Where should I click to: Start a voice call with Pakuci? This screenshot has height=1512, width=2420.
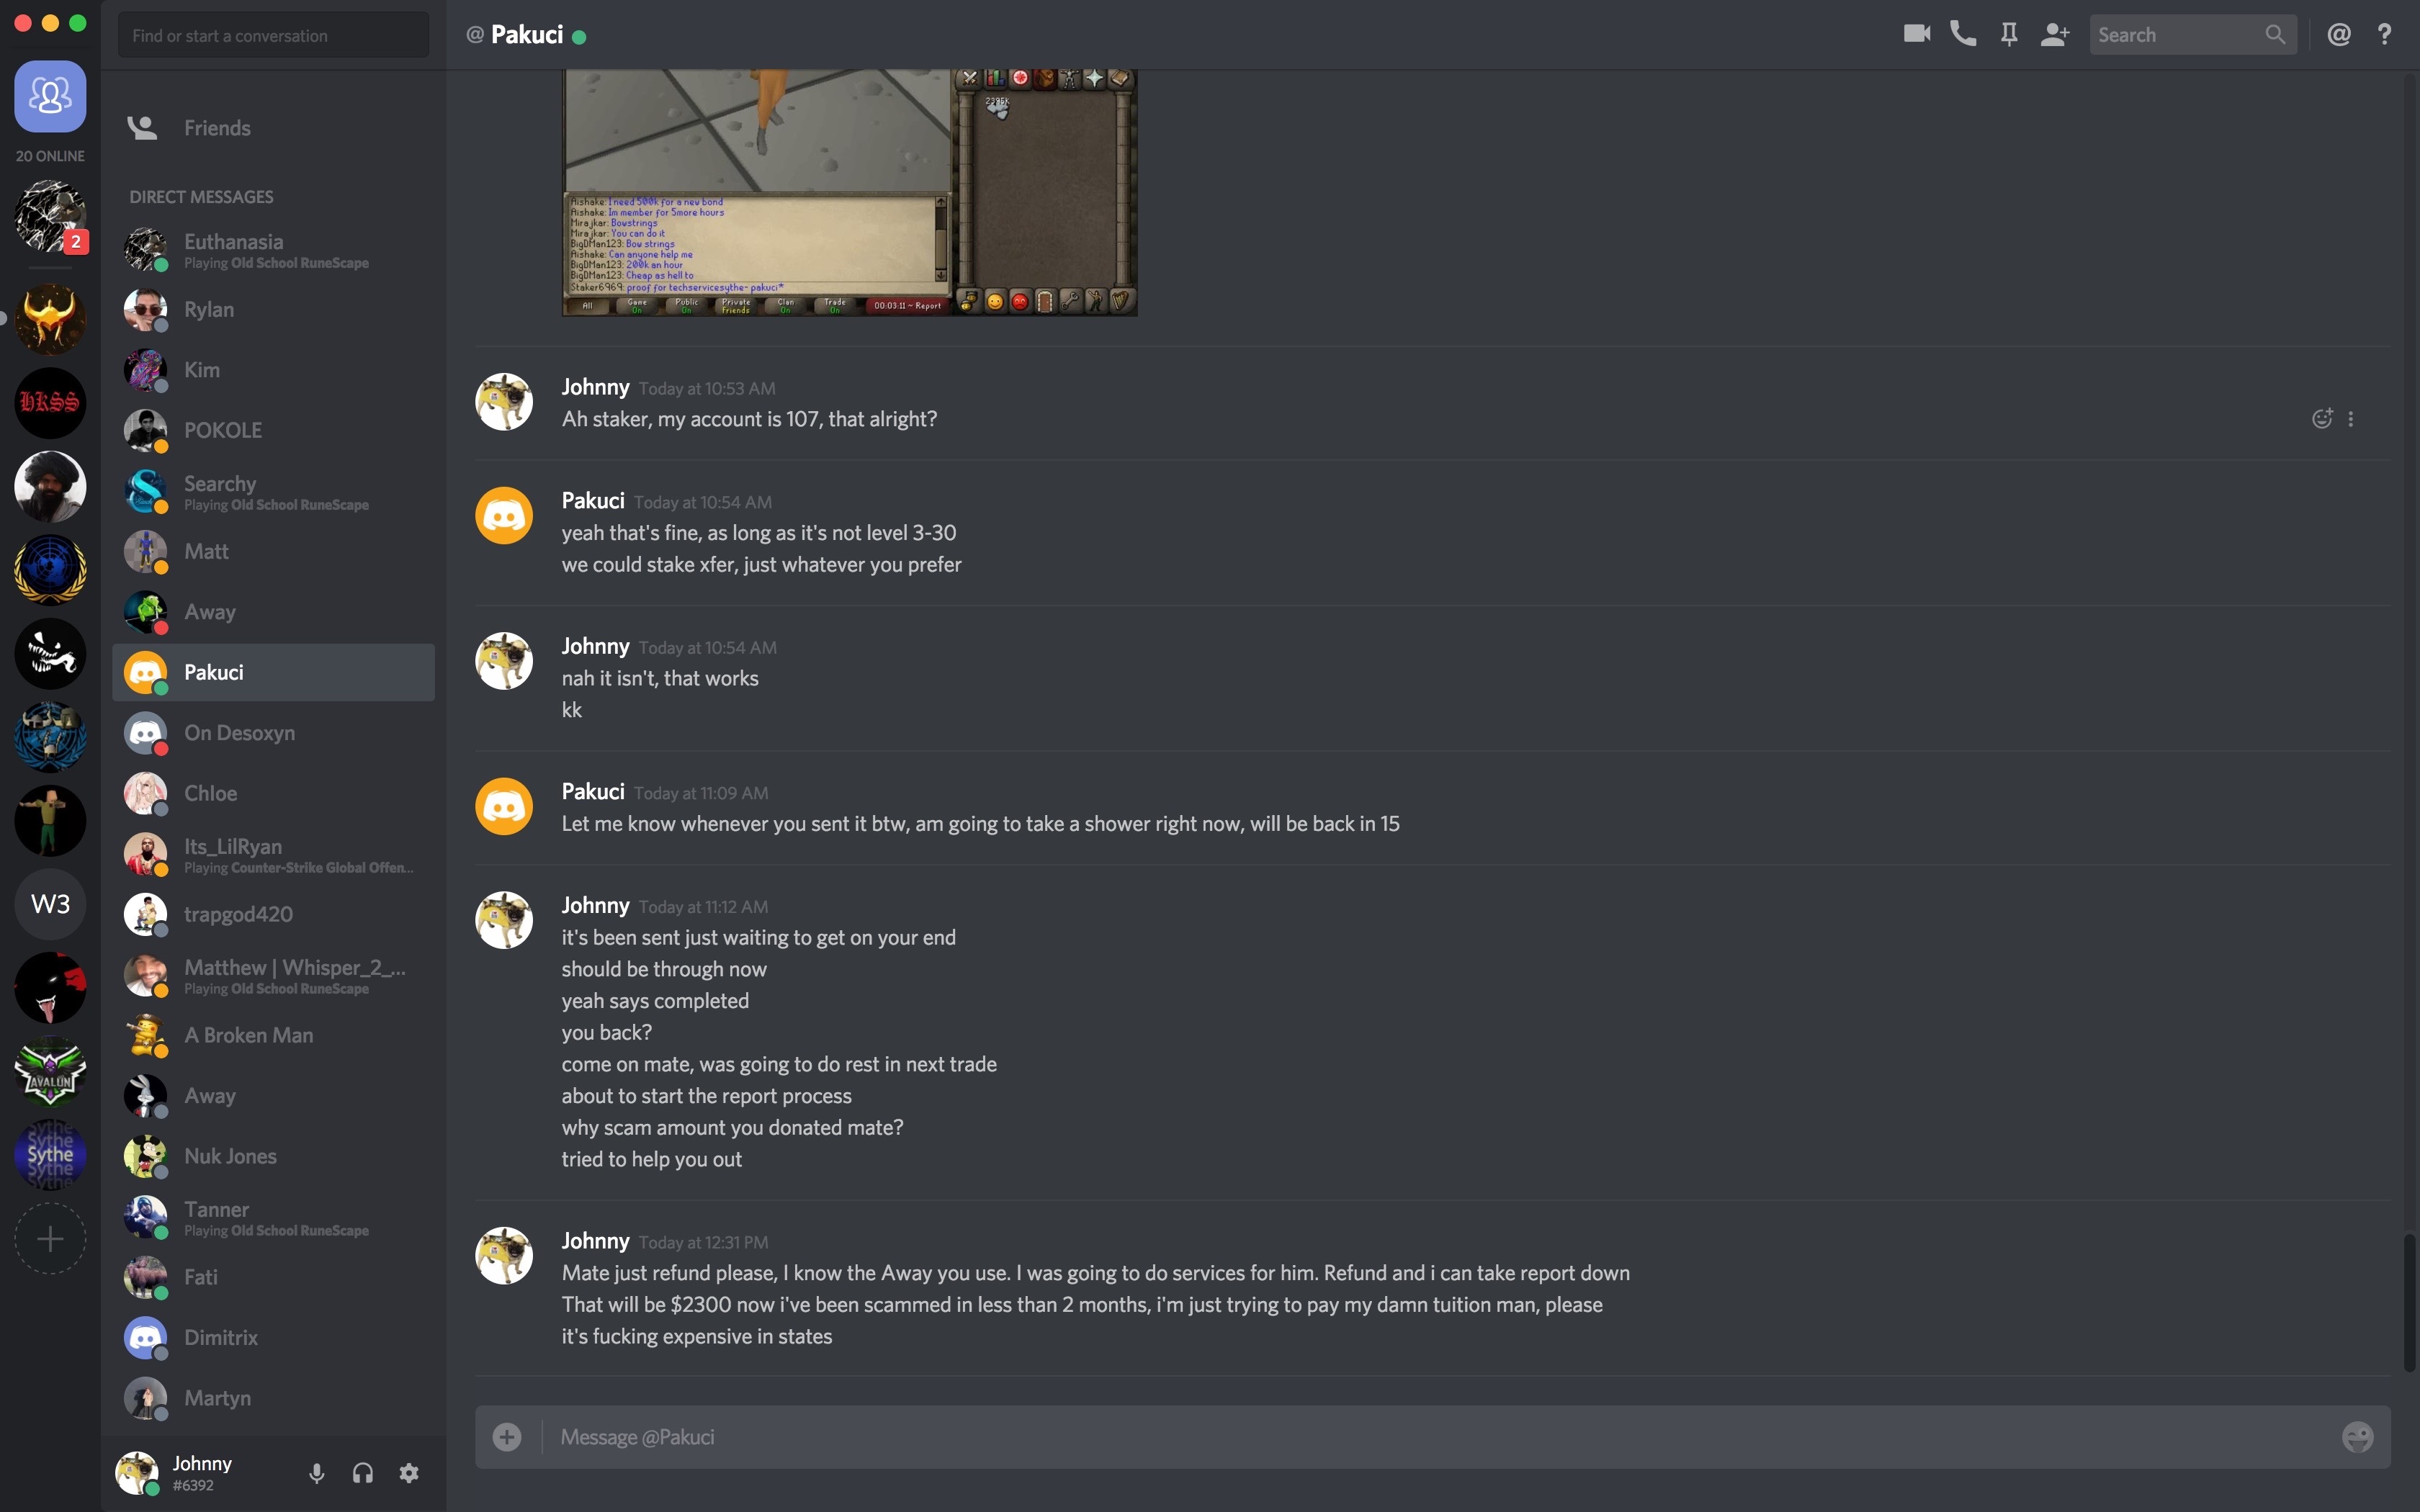point(1963,35)
